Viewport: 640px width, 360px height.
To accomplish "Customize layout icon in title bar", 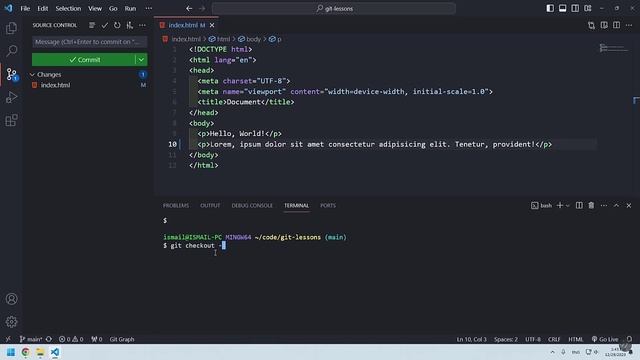I will click(588, 9).
